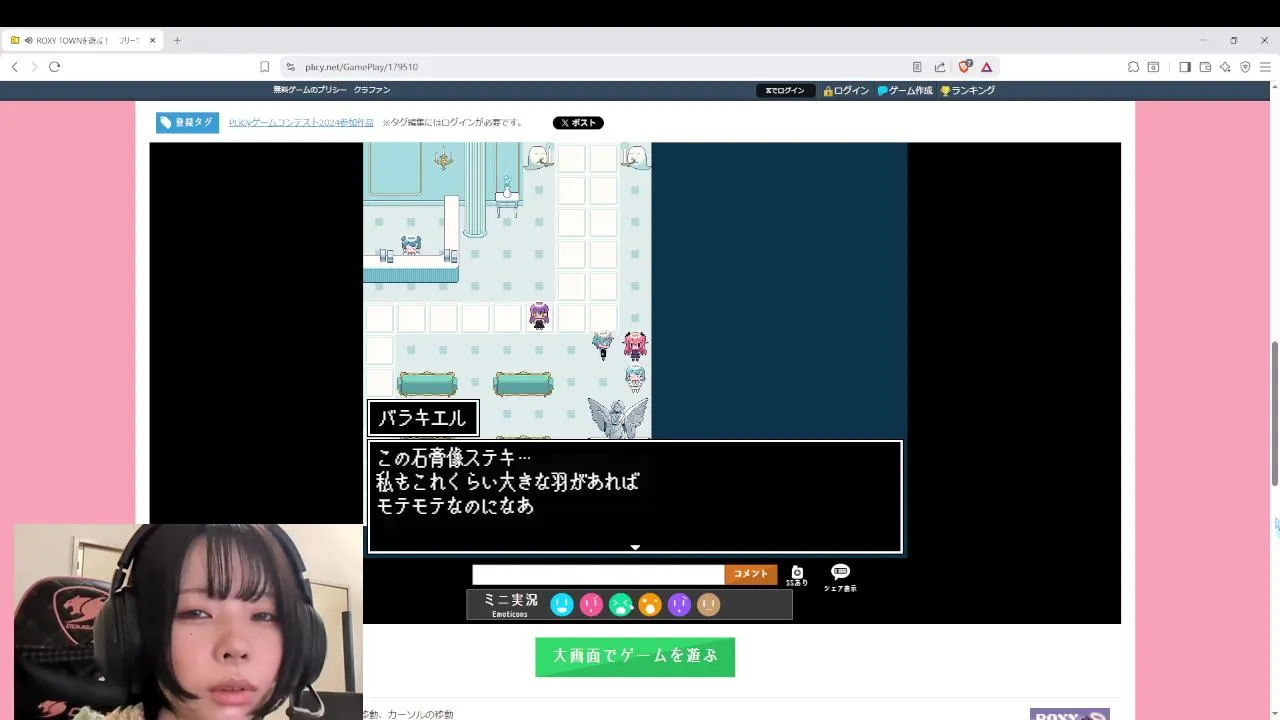Click the pink emoticon face
1280x720 pixels.
(591, 604)
